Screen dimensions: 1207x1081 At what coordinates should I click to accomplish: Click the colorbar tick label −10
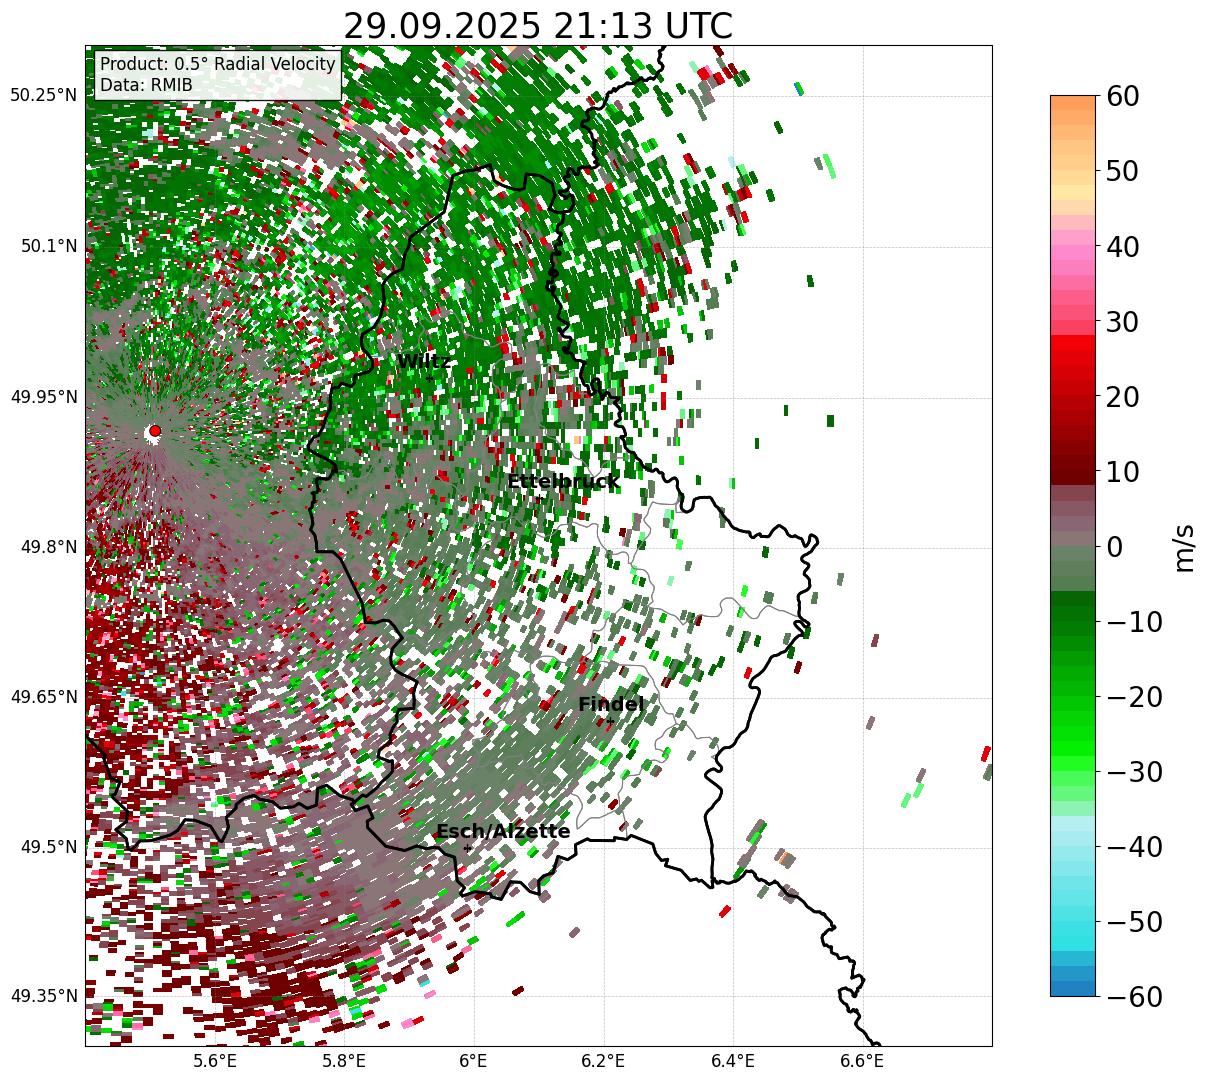1134,622
